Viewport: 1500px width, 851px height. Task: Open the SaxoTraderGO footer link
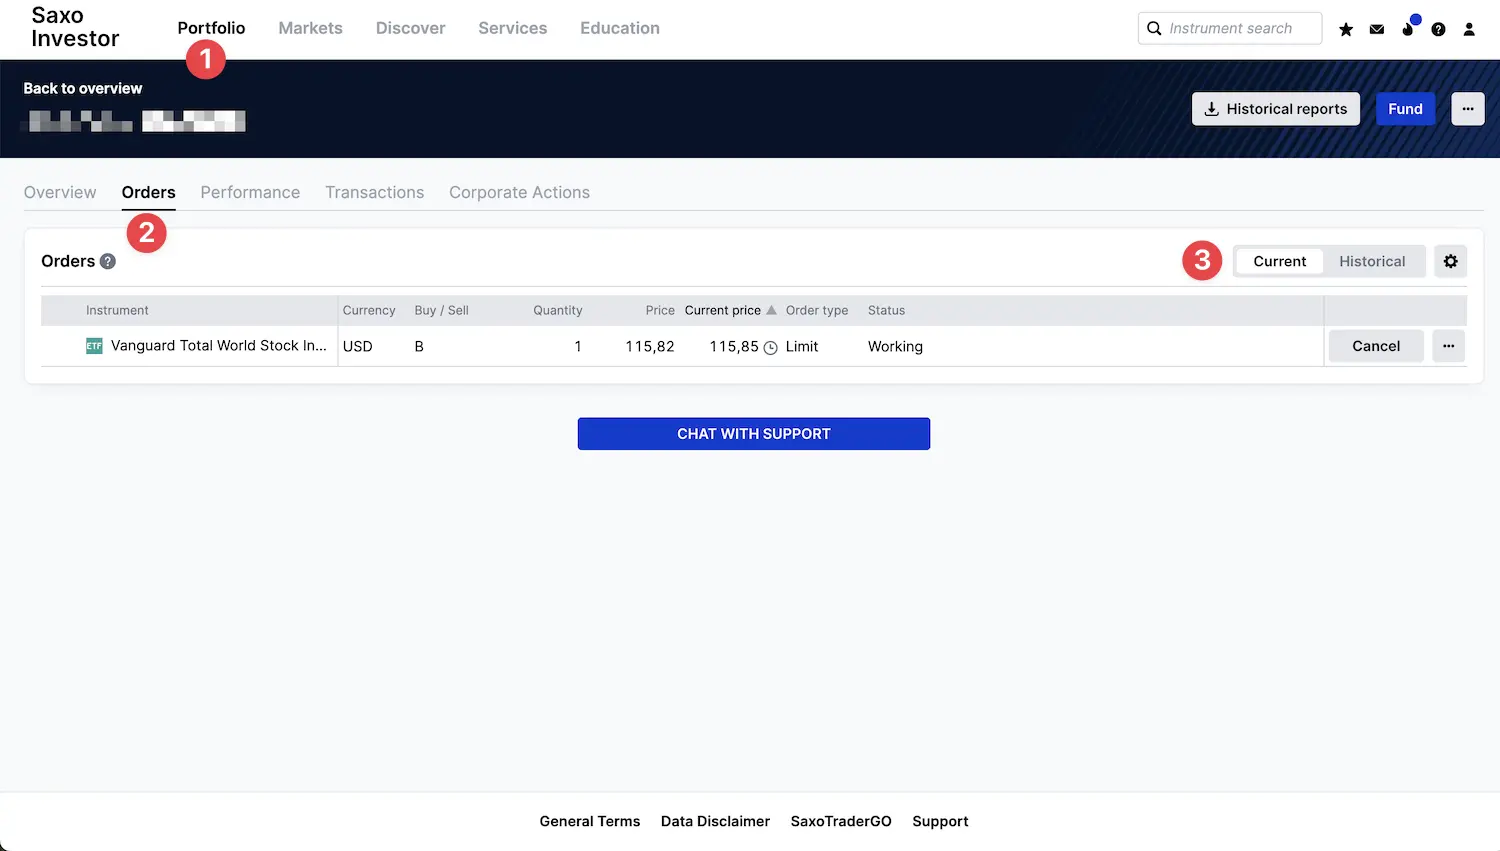[x=841, y=821]
